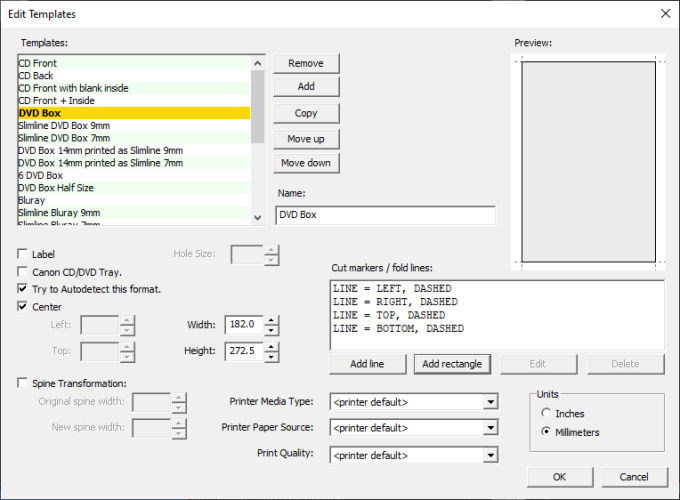Select the LINE = TOP, DASHED entry

point(389,315)
